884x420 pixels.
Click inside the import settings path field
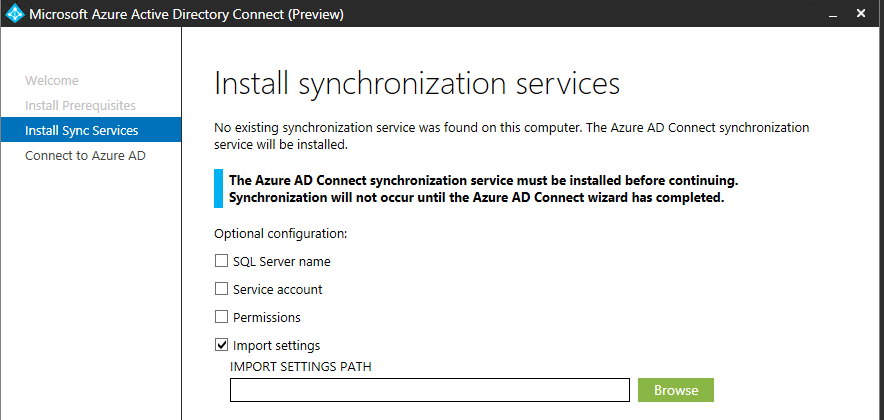[x=429, y=390]
